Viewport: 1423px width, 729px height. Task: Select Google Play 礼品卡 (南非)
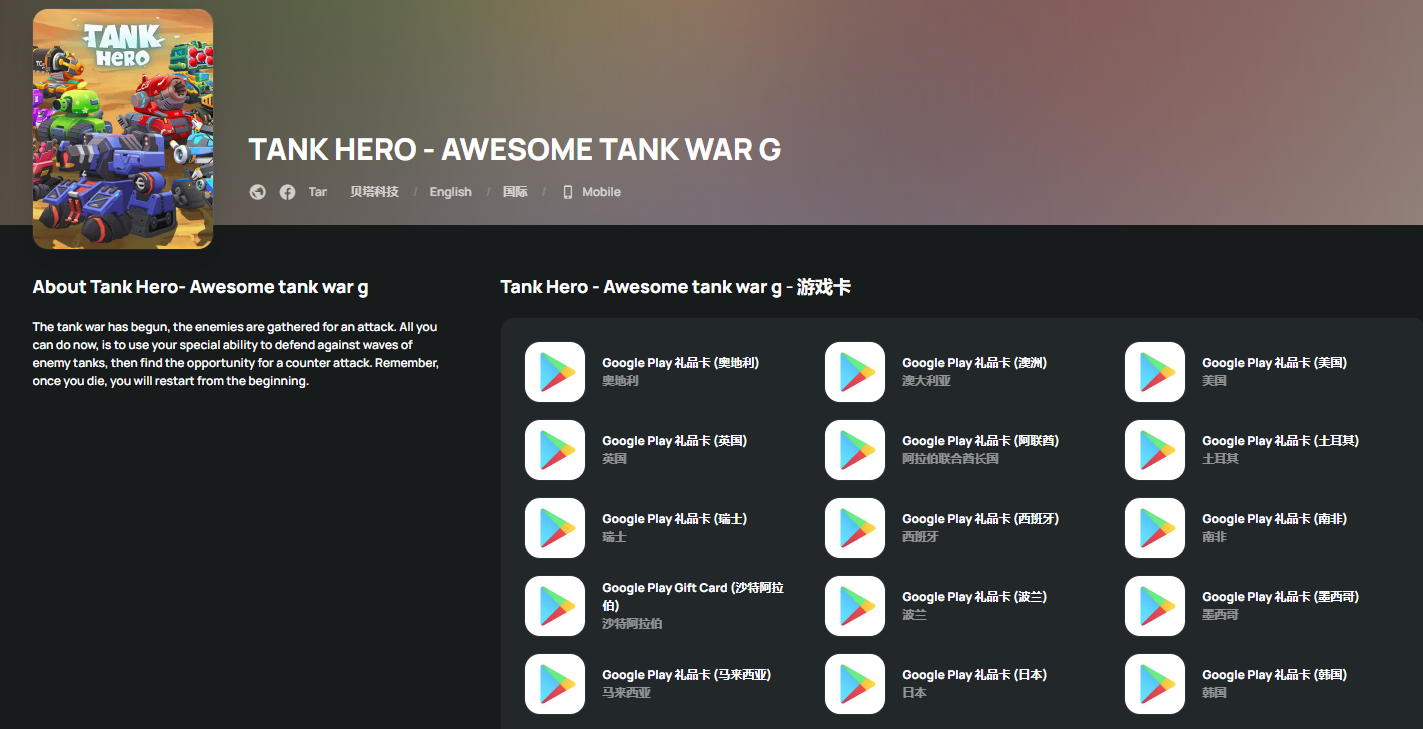[x=1274, y=519]
